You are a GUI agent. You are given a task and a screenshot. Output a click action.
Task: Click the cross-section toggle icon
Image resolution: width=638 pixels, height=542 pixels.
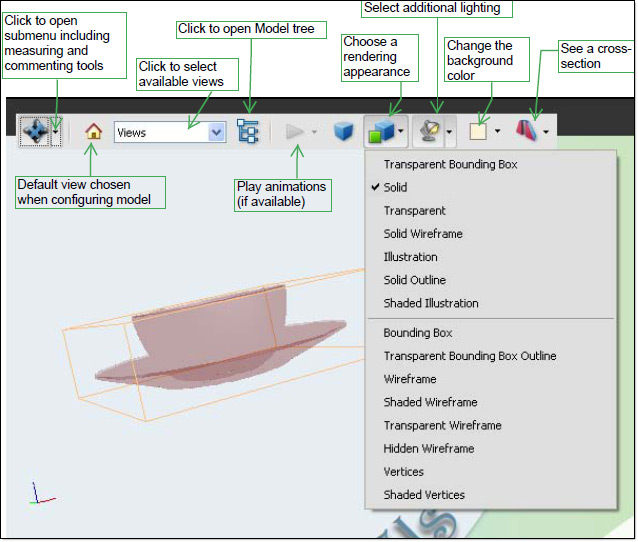tap(528, 131)
